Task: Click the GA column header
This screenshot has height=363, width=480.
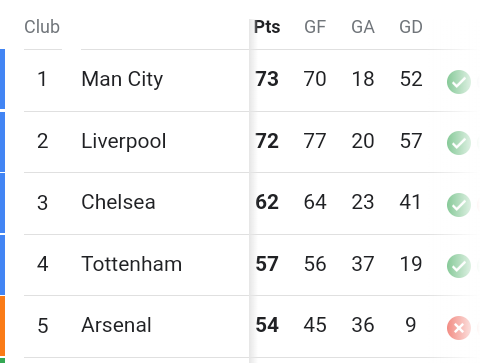Action: tap(363, 27)
